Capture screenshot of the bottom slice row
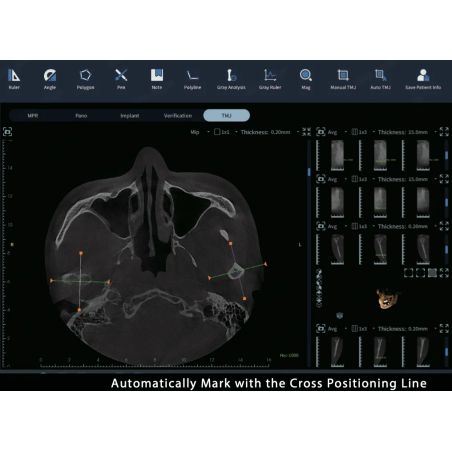Screen dimensions: 452x452 (321, 329)
